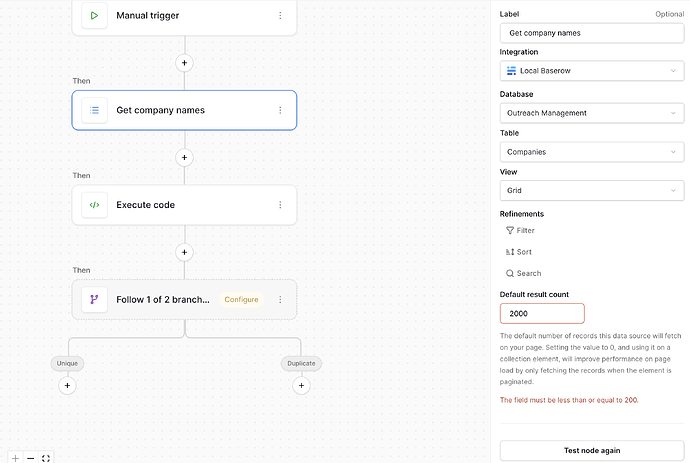Viewport: 690px width, 463px height.
Task: Zoom out the workflow canvas
Action: pos(30,458)
